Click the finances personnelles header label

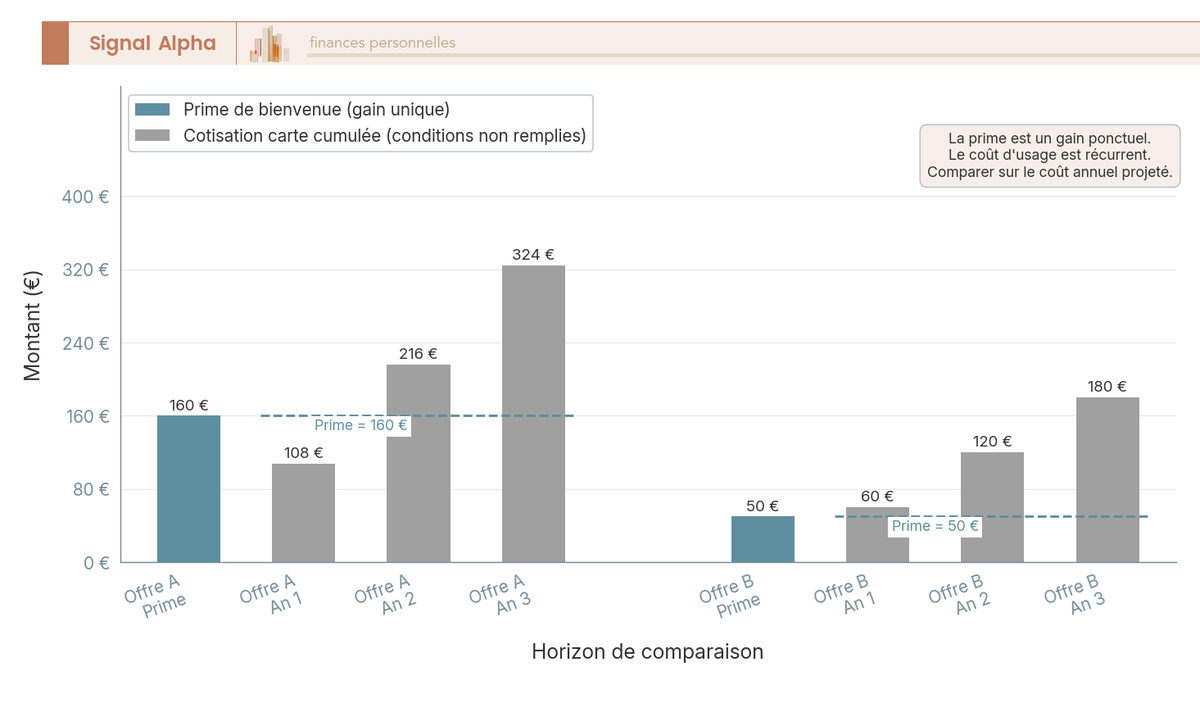pyautogui.click(x=382, y=43)
